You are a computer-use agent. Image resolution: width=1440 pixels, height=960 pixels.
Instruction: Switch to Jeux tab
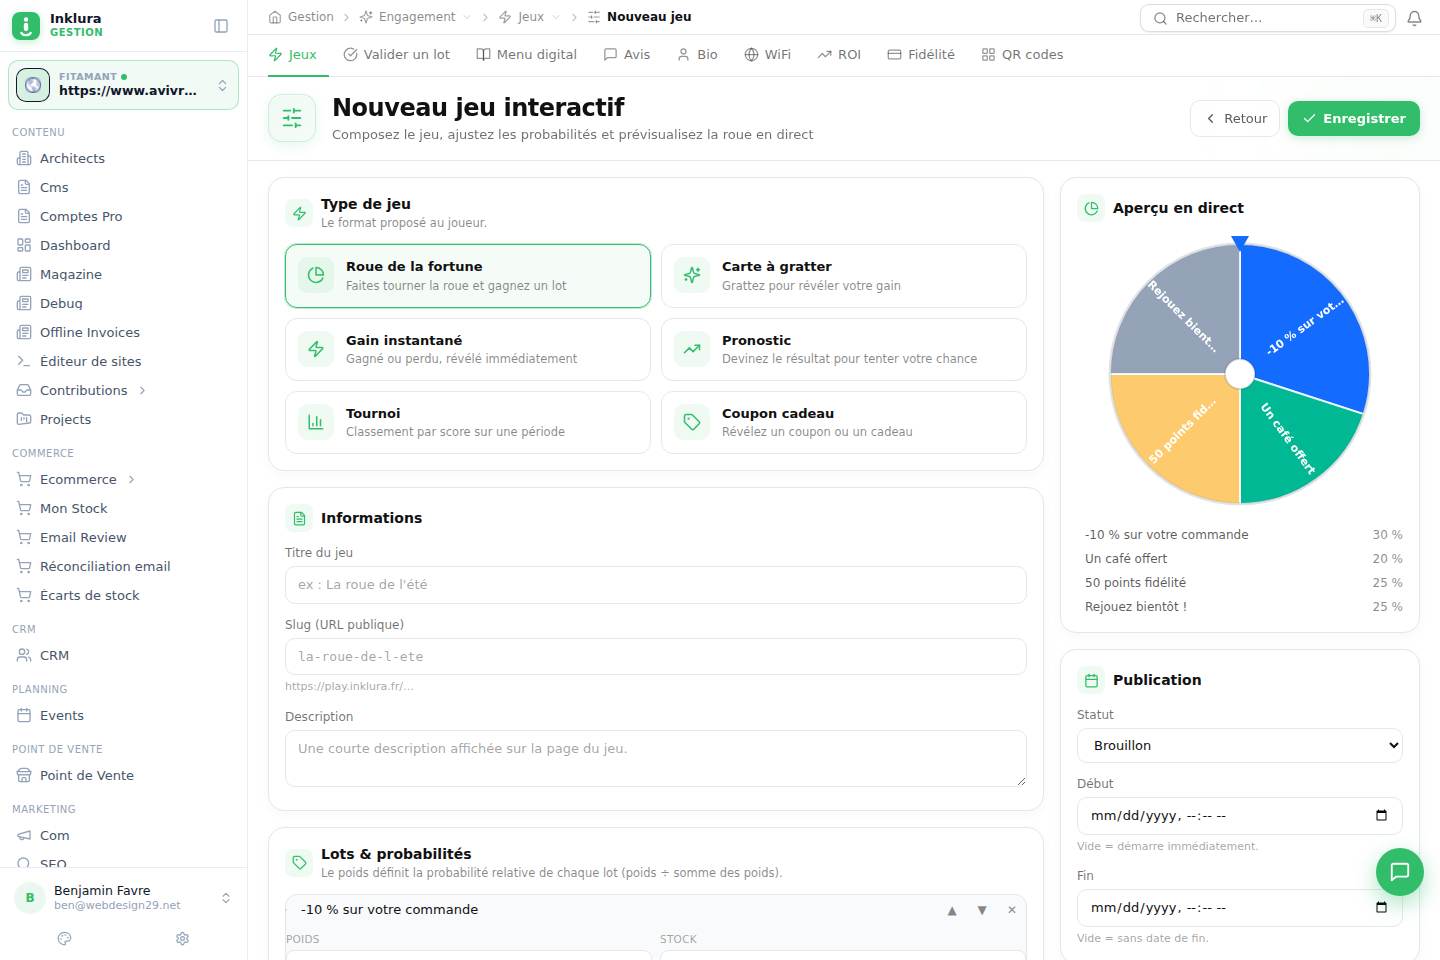pyautogui.click(x=293, y=55)
